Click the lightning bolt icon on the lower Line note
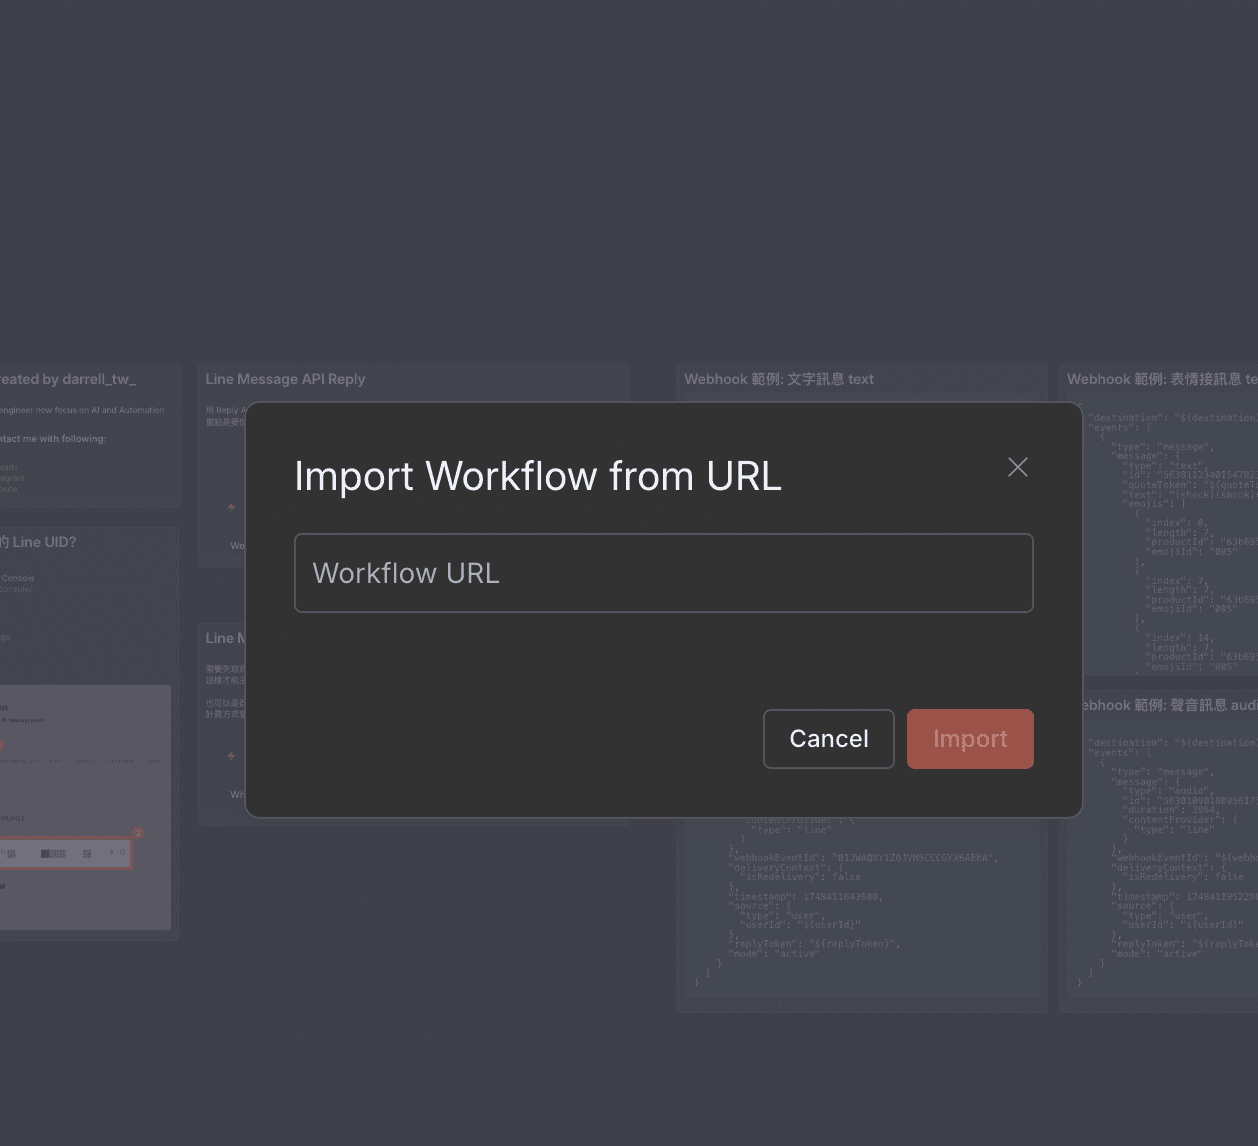The width and height of the screenshot is (1258, 1146). [x=231, y=756]
